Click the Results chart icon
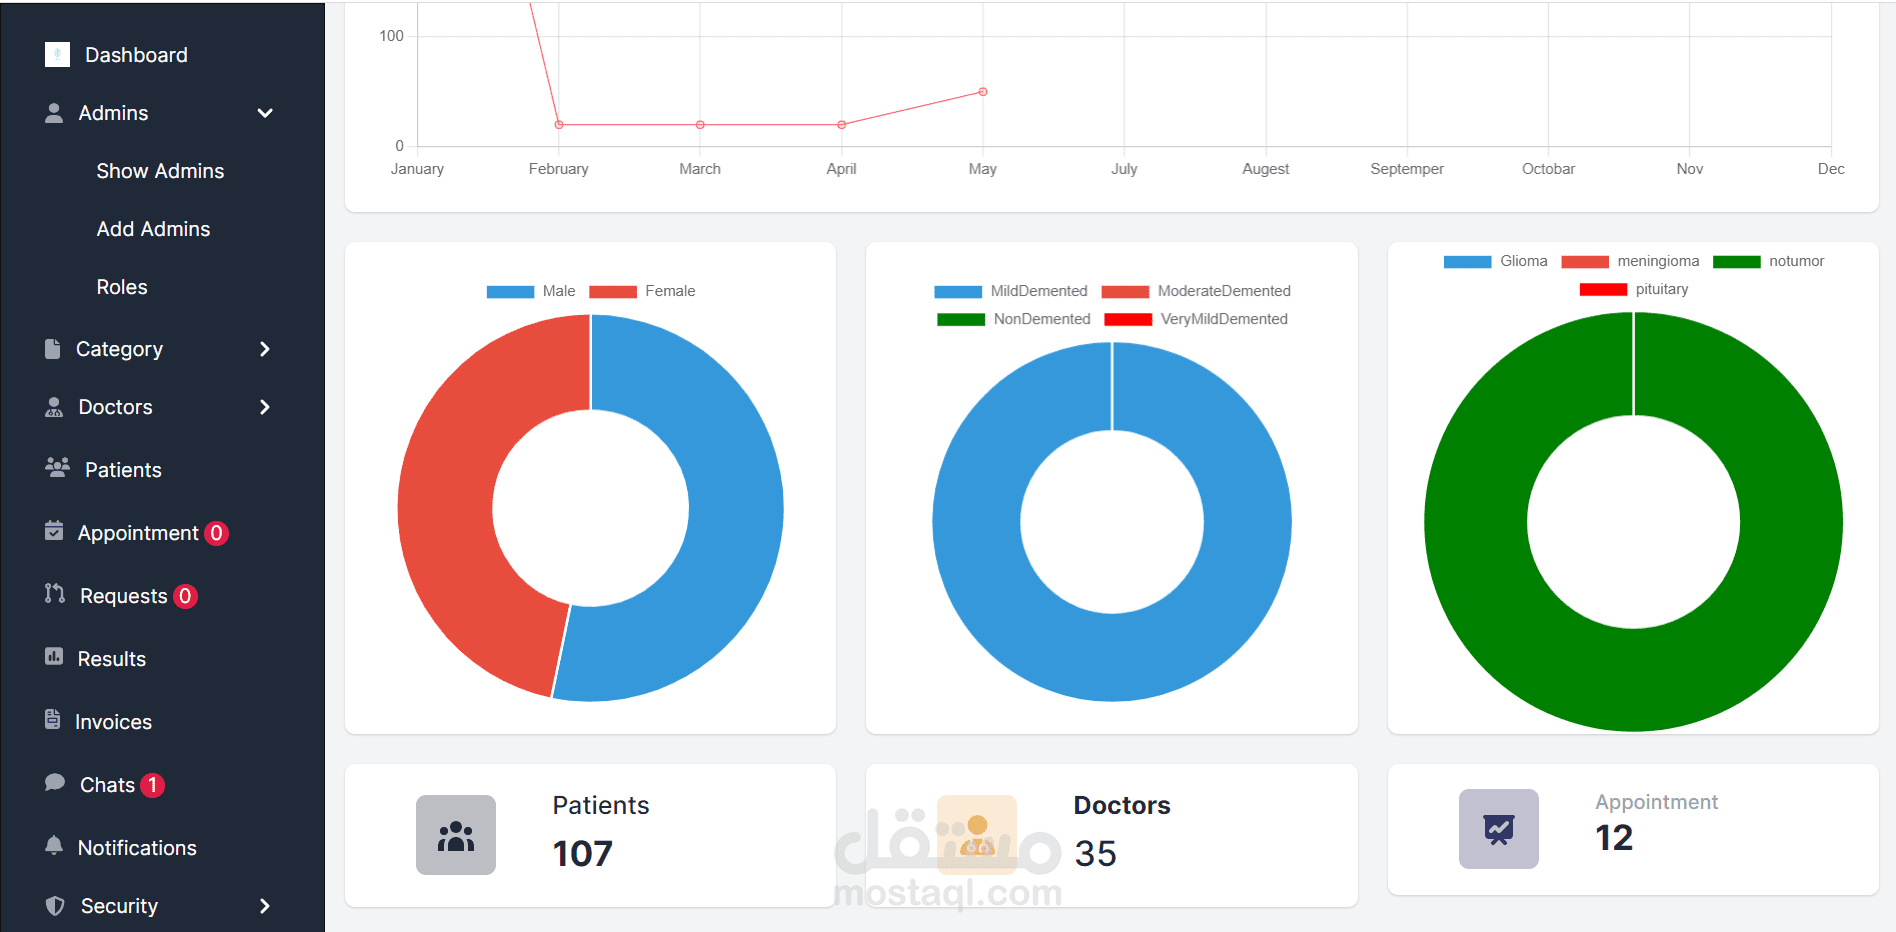The image size is (1896, 932). click(54, 657)
